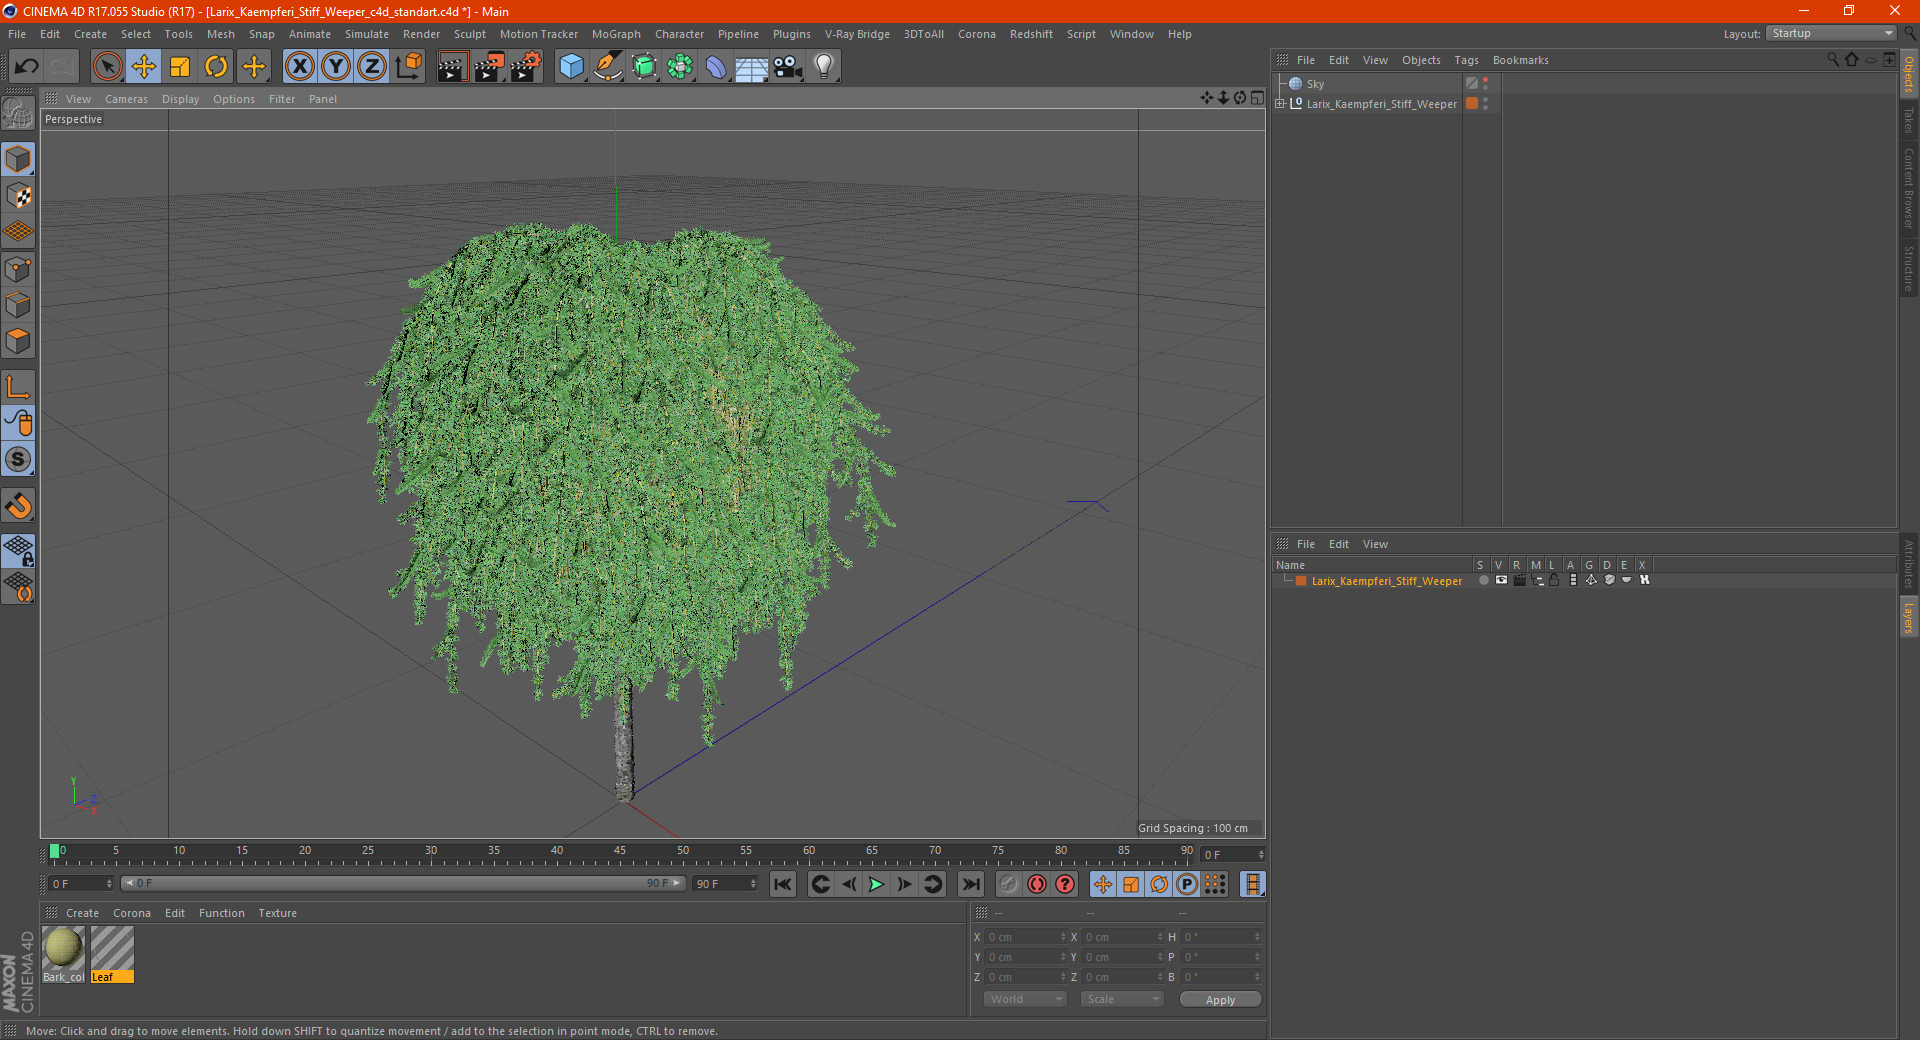
Task: Toggle layer View eye icon for Larix layer
Action: (x=1501, y=581)
